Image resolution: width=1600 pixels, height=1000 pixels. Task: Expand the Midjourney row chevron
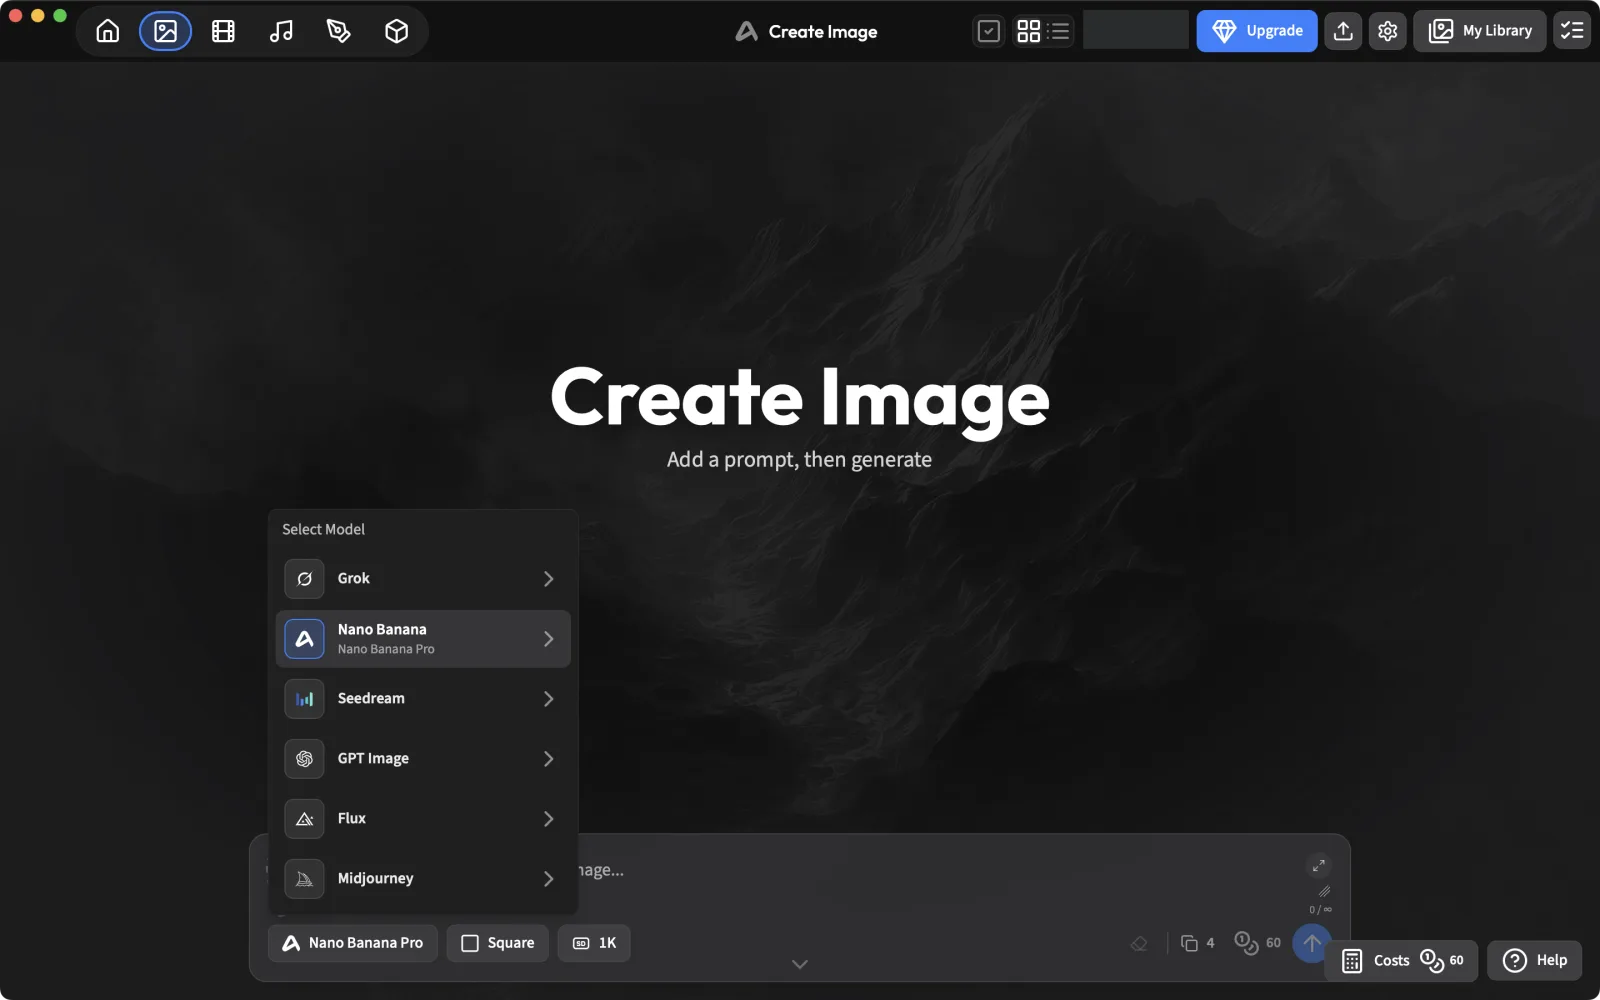click(548, 879)
